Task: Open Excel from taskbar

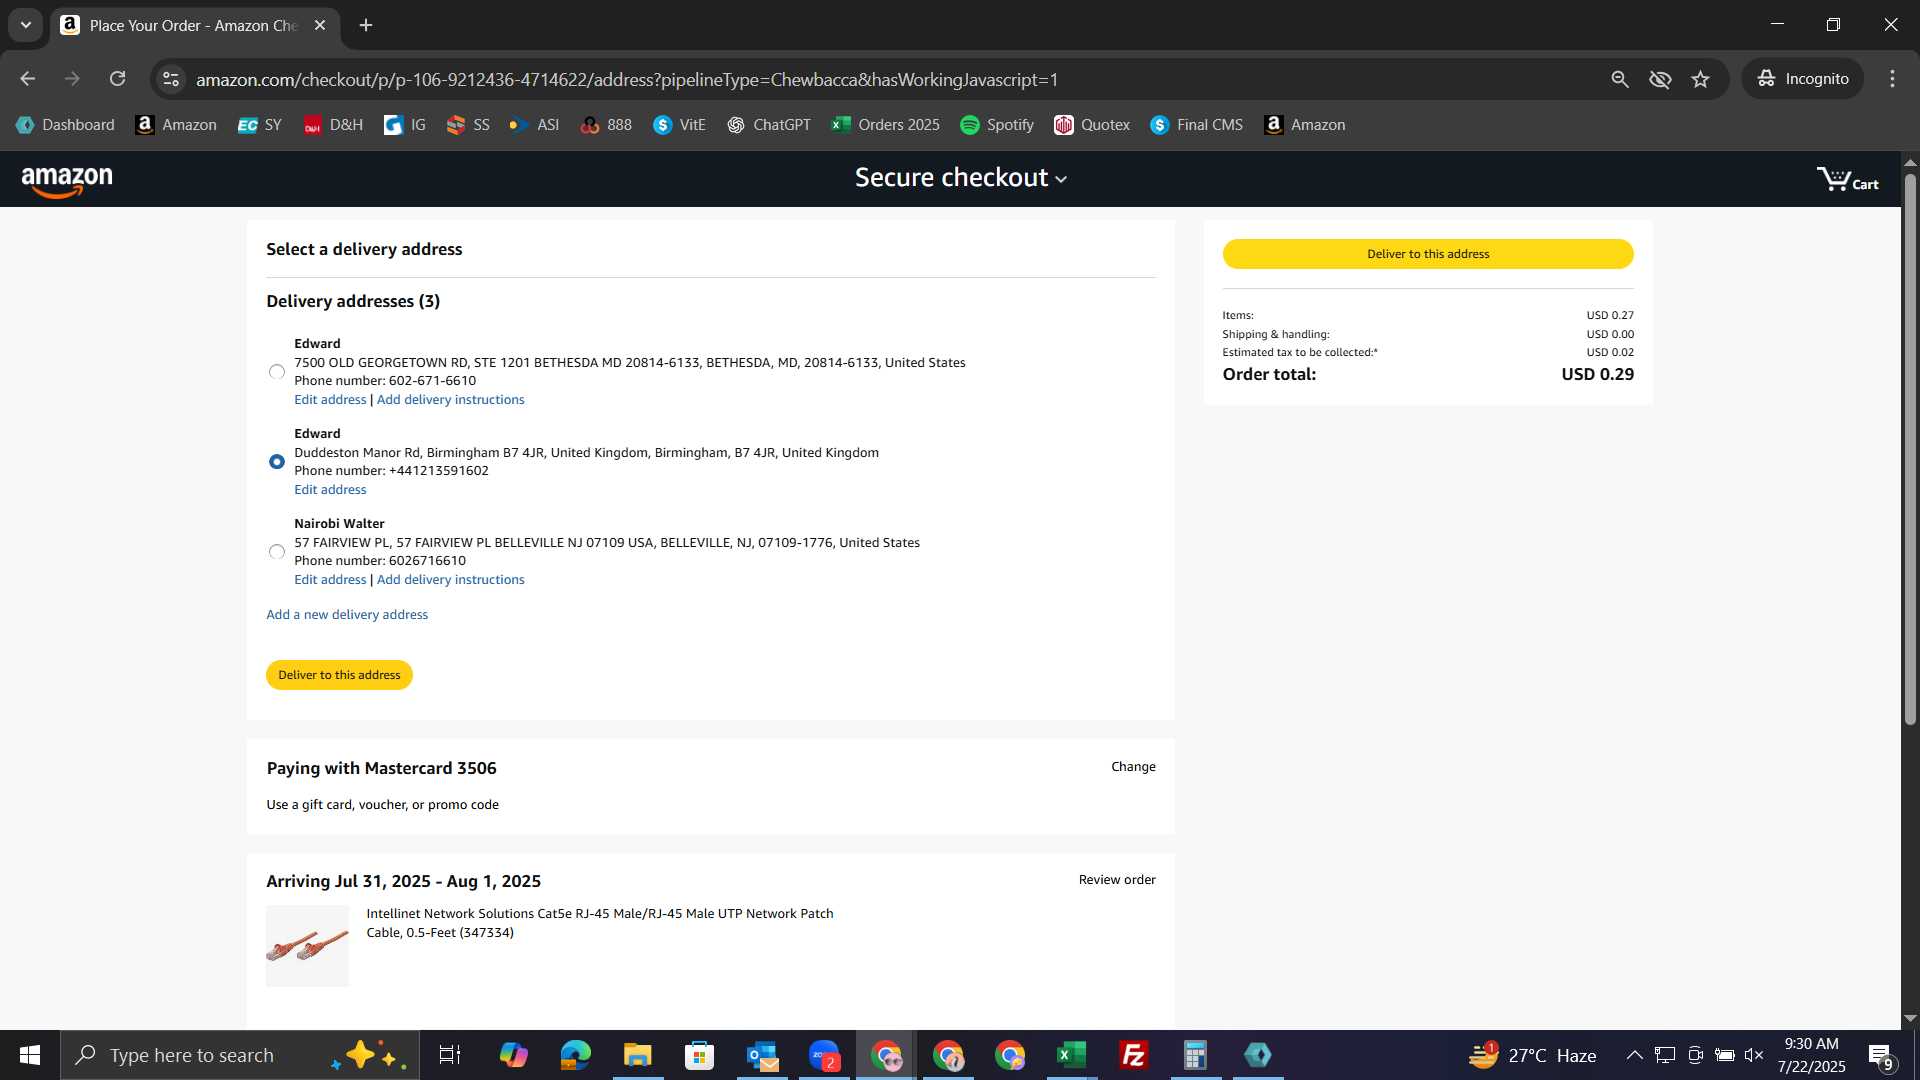Action: pos(1071,1055)
